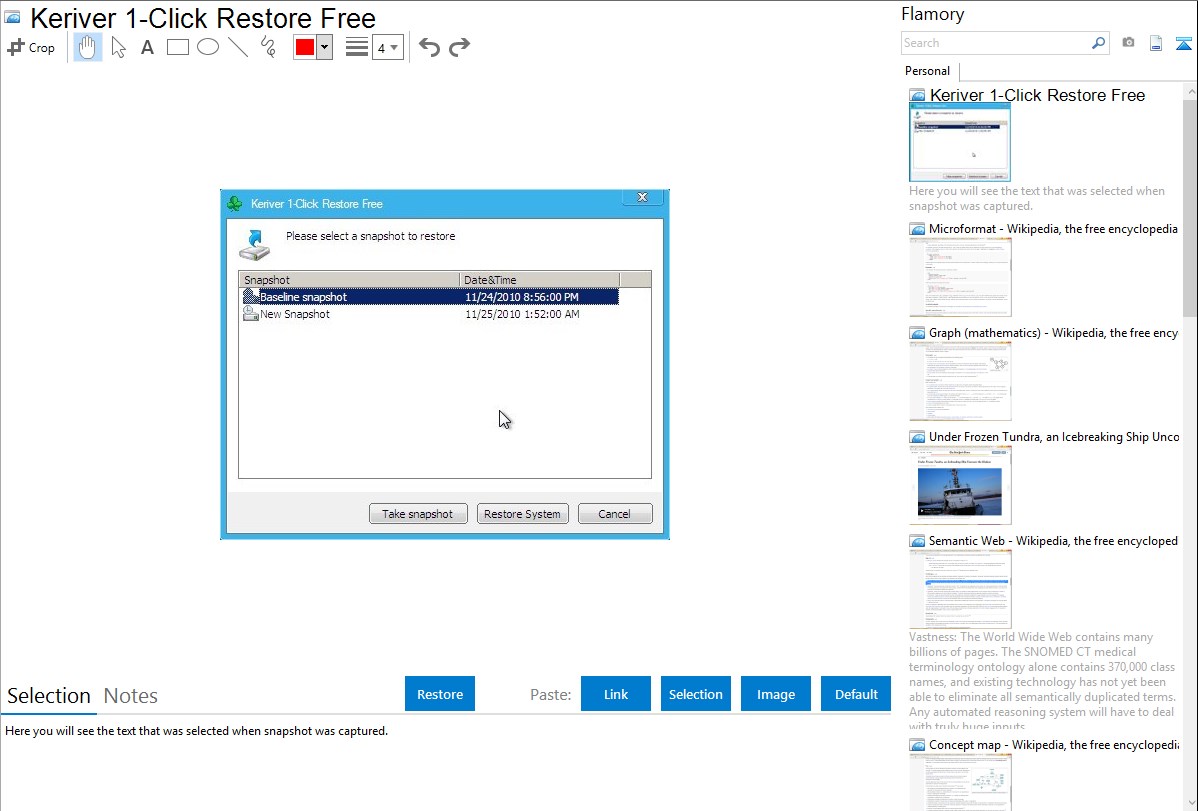Pick the freehand scribble tool
The image size is (1198, 811).
(268, 47)
